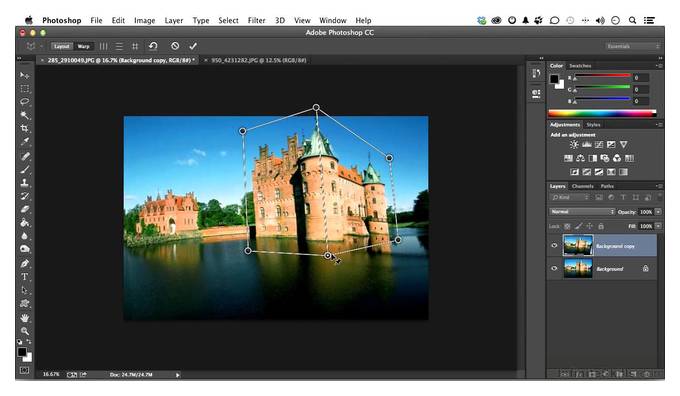Toggle lock position
The image size is (680, 396).
(590, 226)
